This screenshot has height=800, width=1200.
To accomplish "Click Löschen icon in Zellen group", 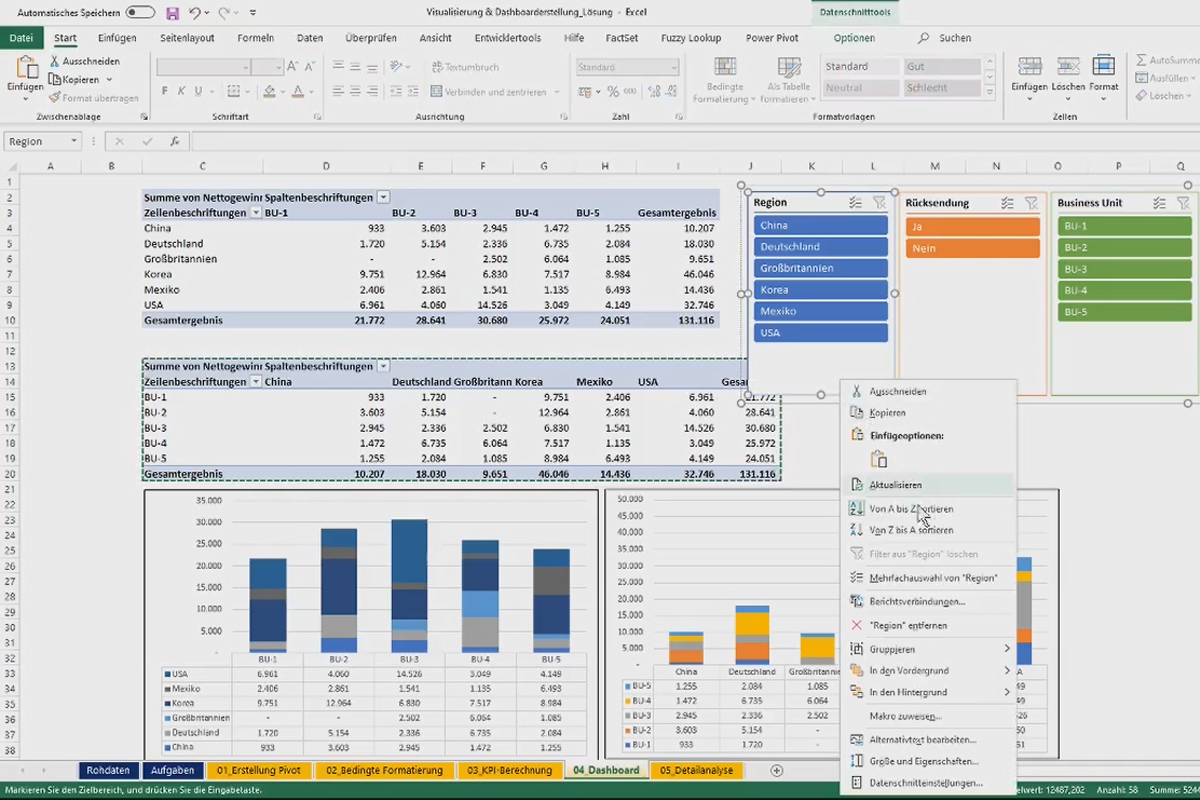I will pyautogui.click(x=1068, y=75).
